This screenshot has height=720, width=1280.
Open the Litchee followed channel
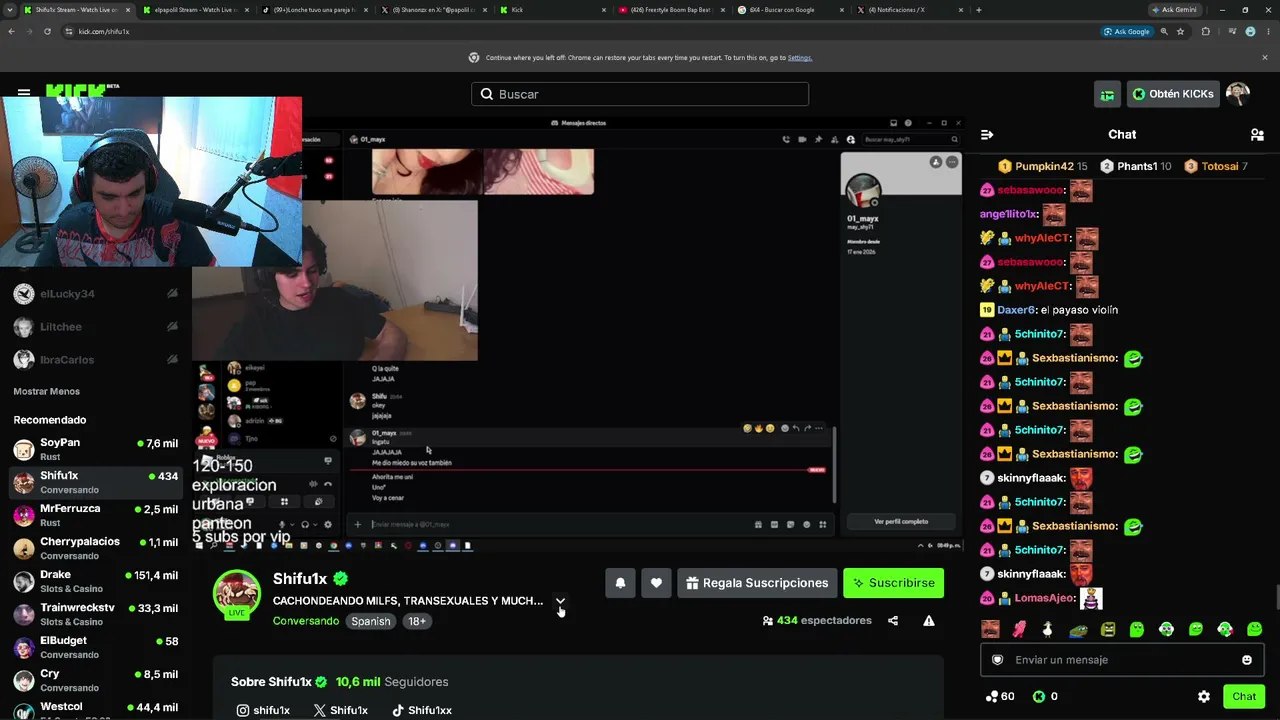96,327
